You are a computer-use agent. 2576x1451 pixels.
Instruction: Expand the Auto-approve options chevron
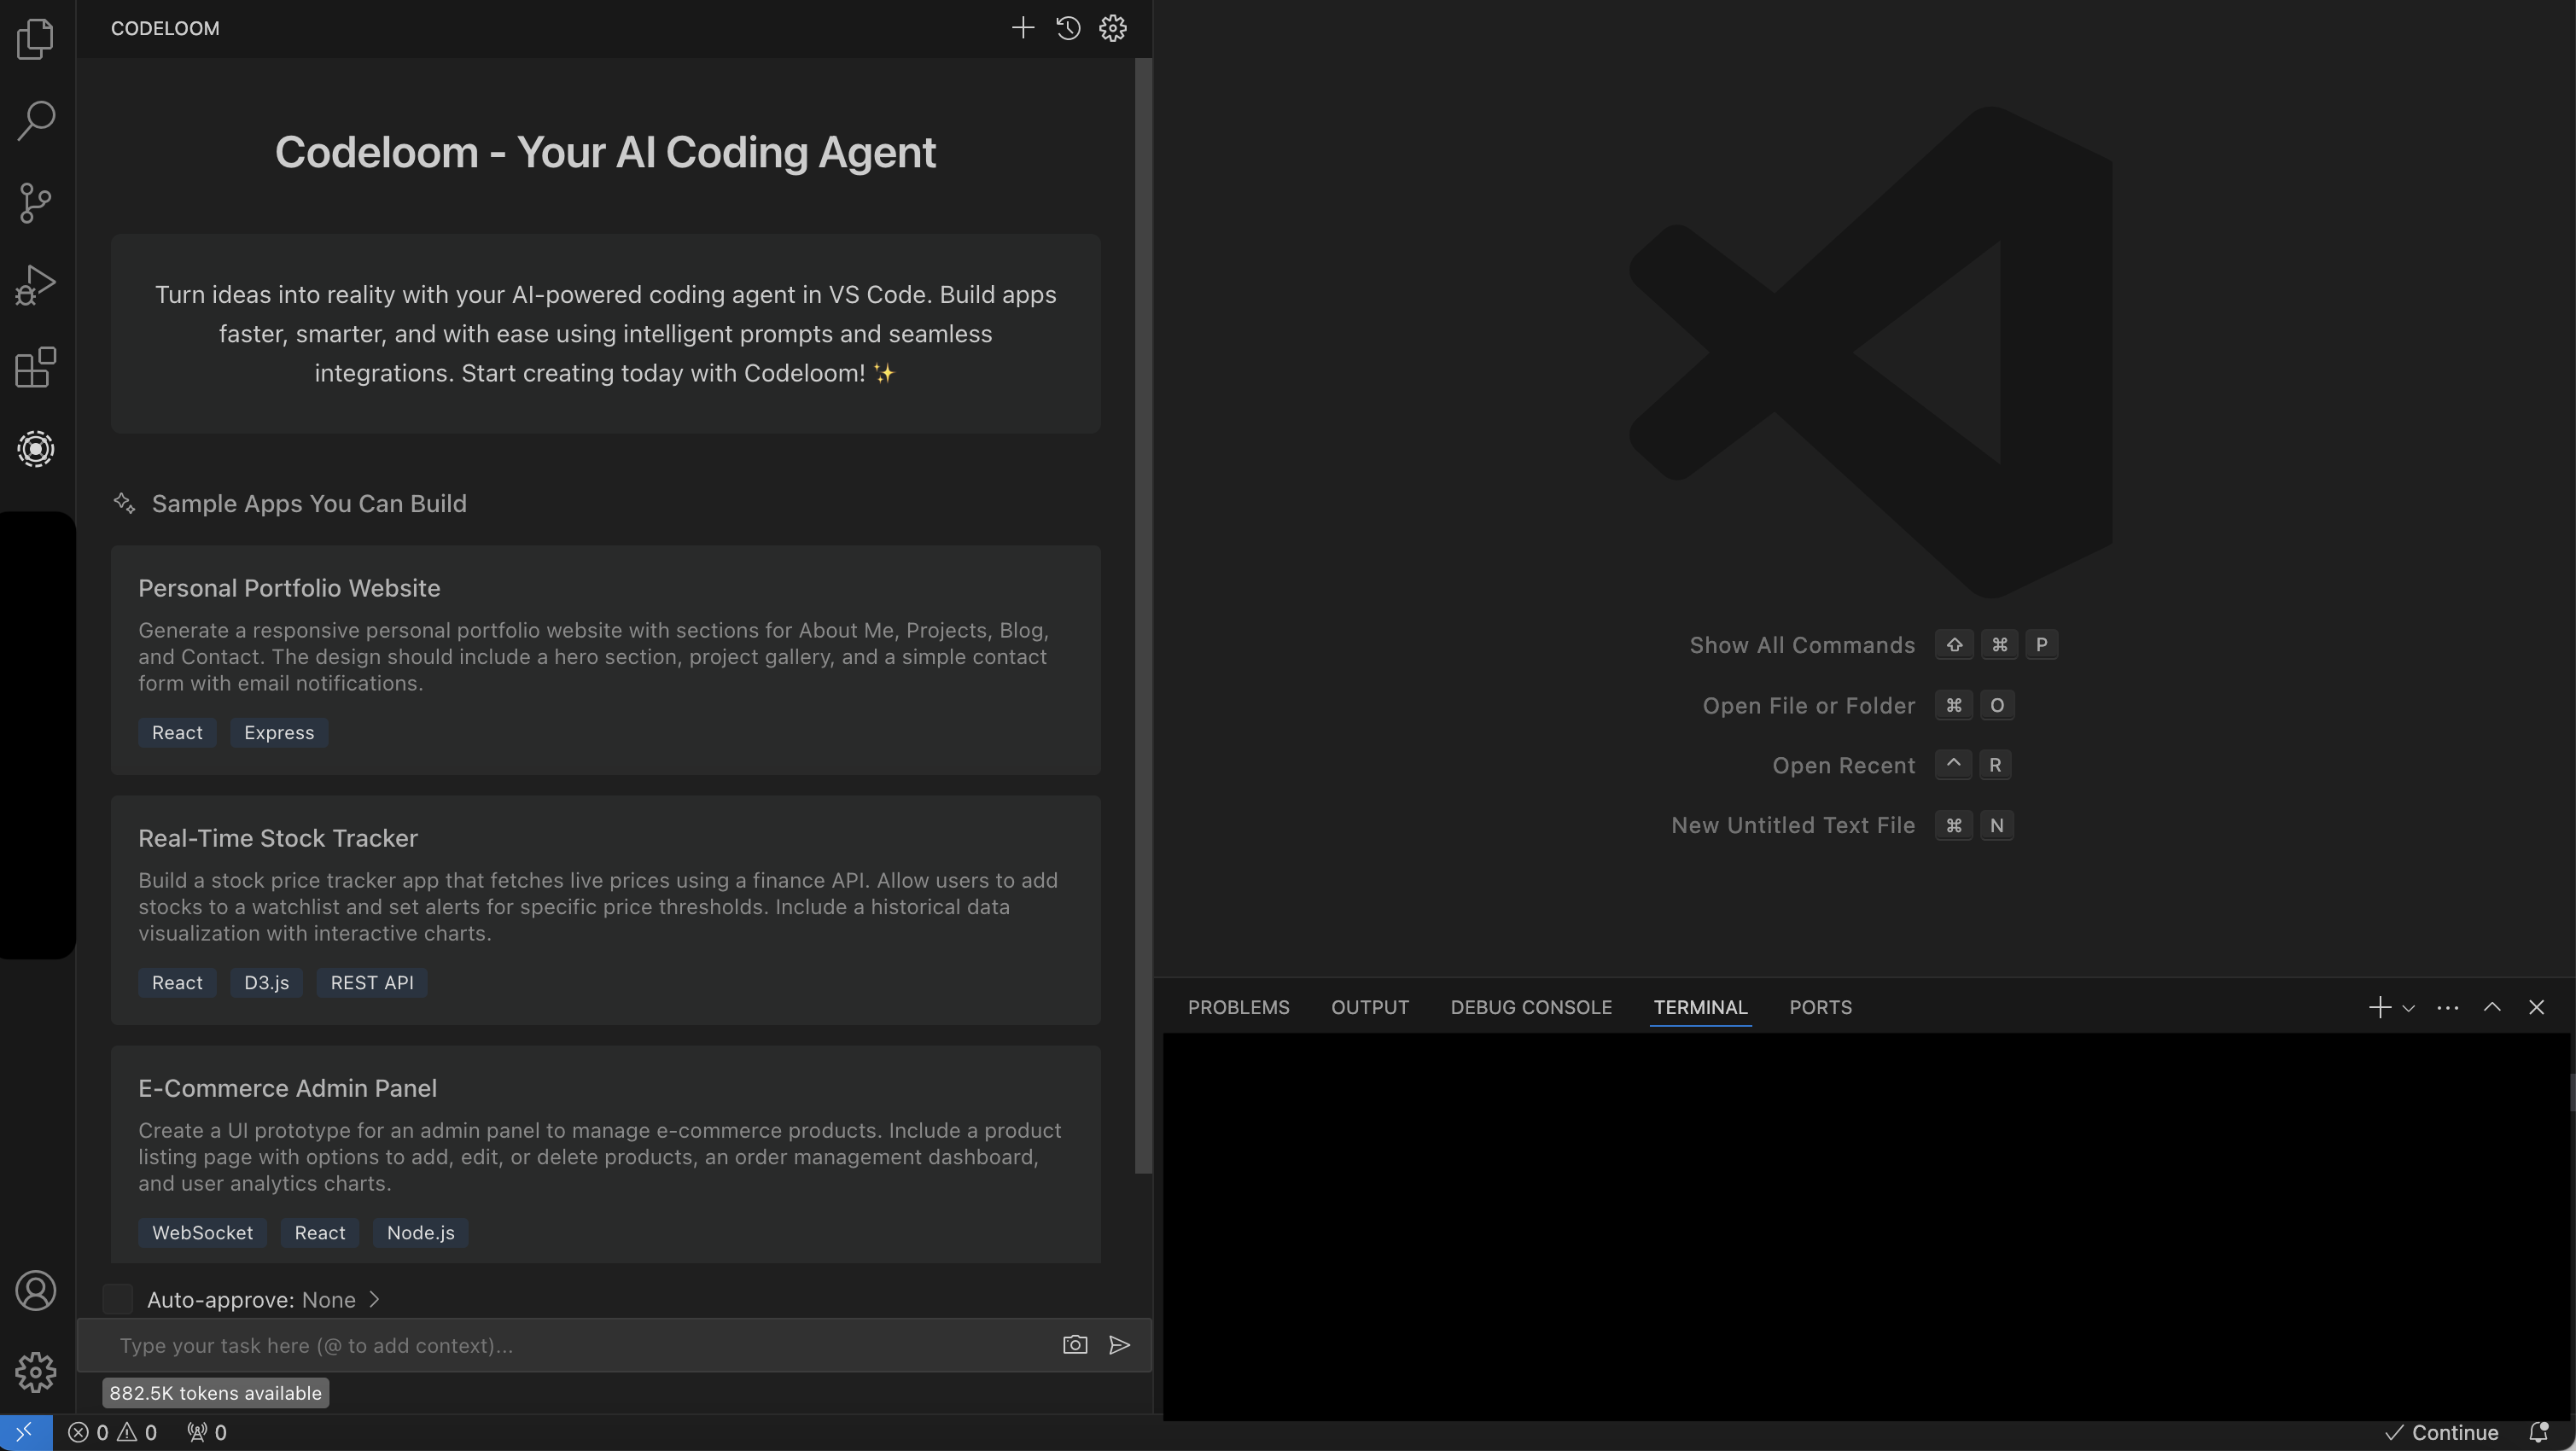374,1299
